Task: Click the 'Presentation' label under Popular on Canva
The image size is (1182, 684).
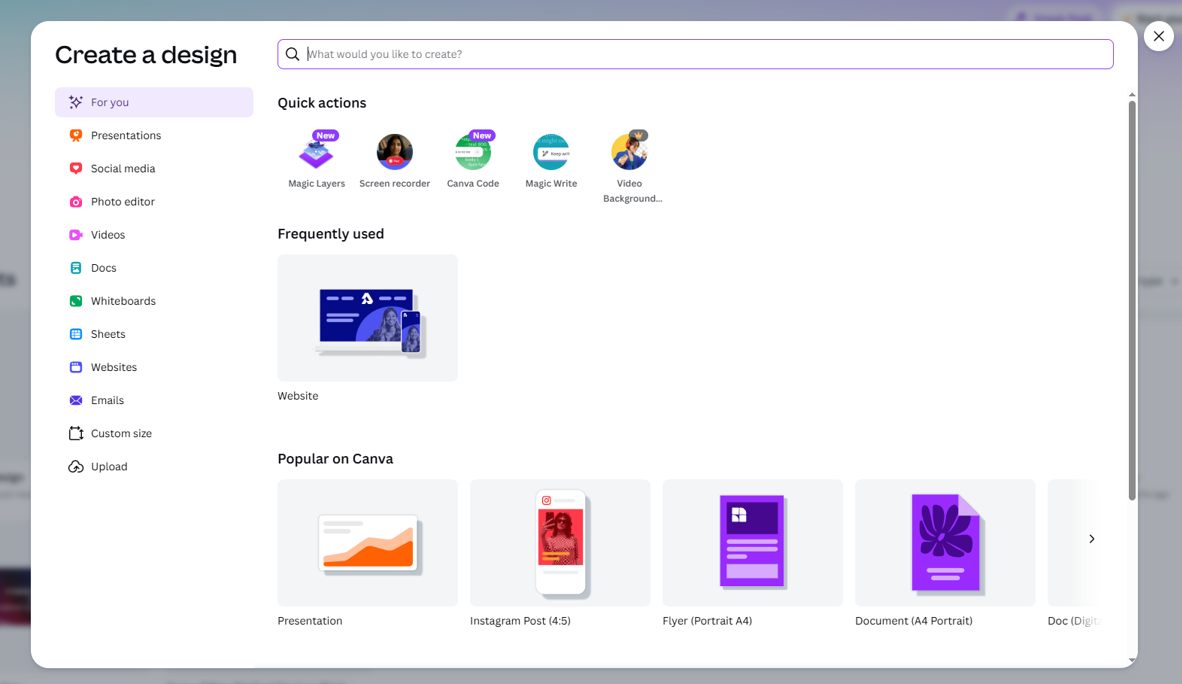Action: coord(310,621)
